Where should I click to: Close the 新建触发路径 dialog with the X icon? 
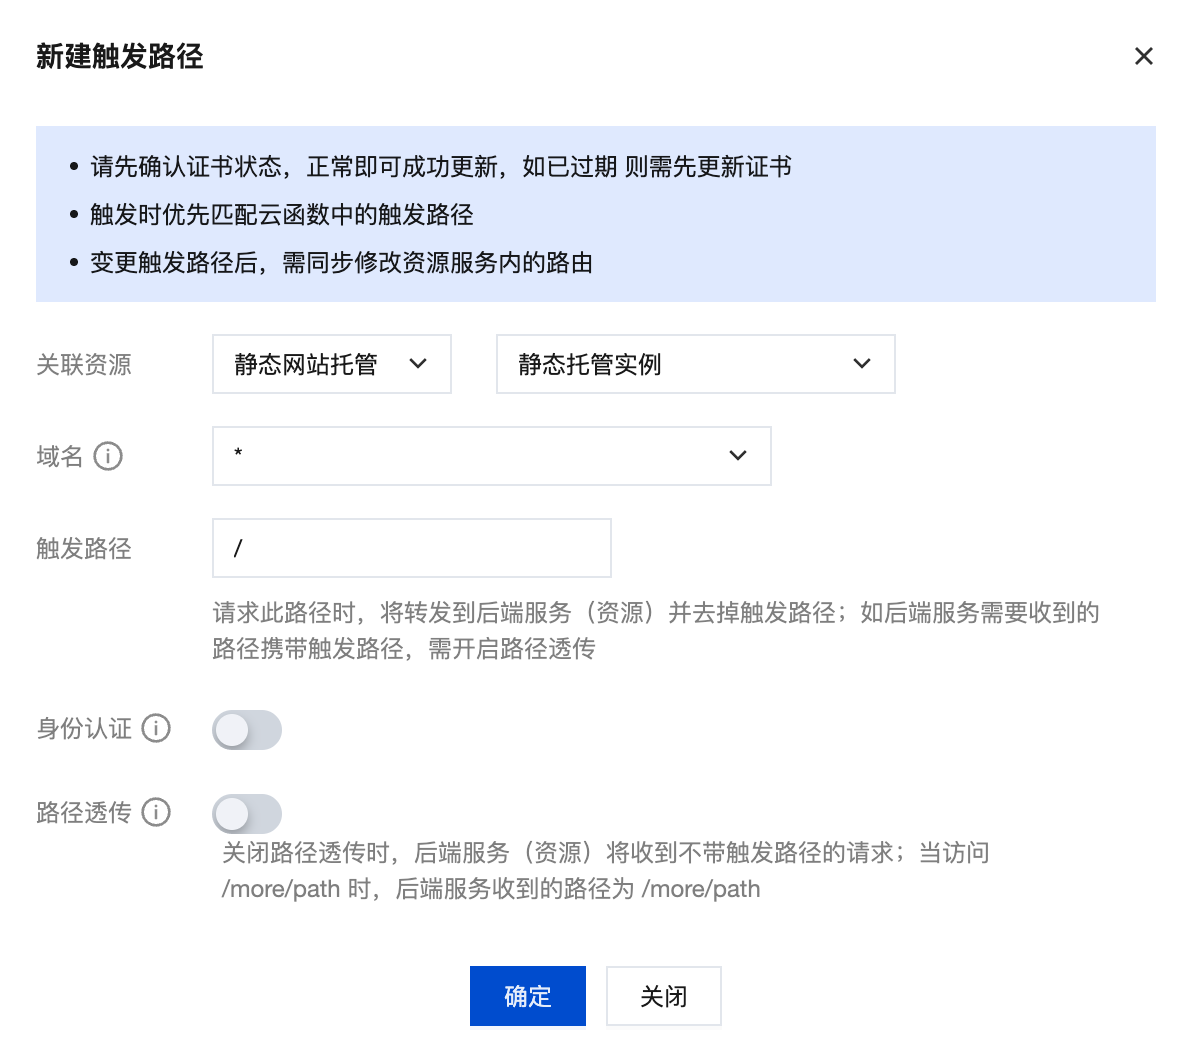point(1144,56)
